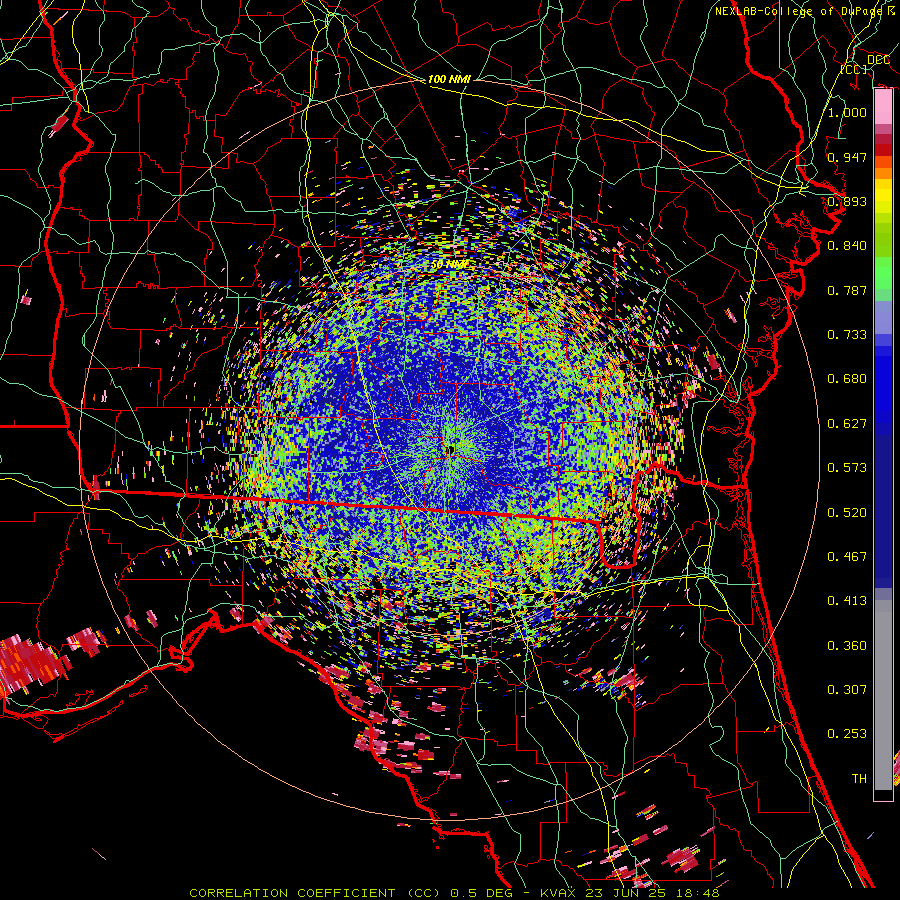Click the pink segment of the color bar
900x900 pixels.
click(883, 107)
